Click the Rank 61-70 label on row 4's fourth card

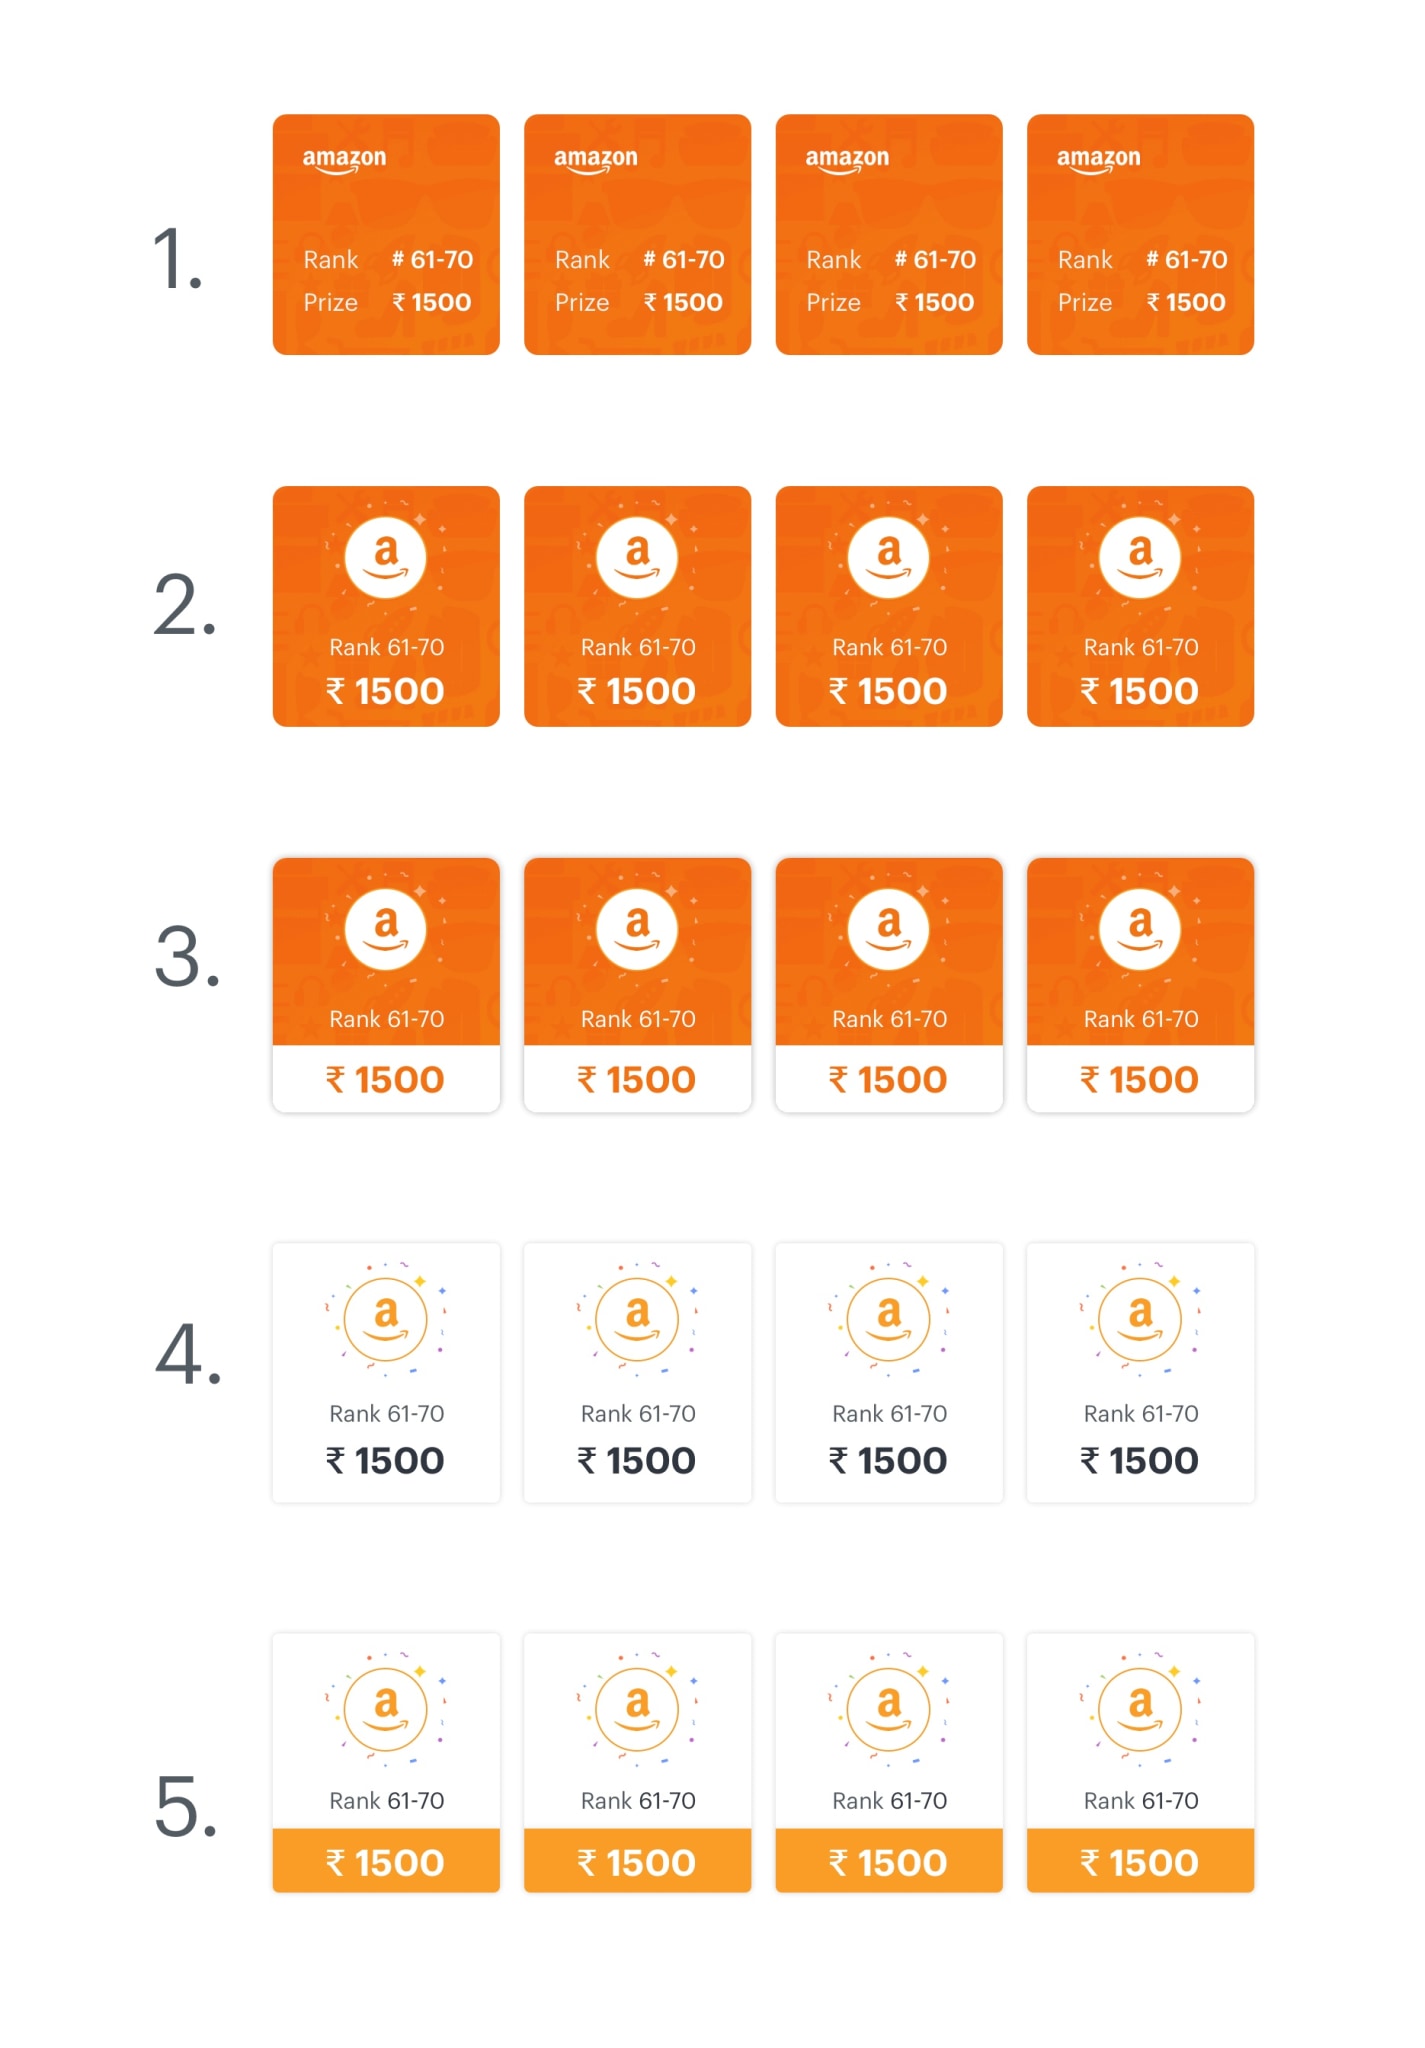(x=1141, y=1414)
